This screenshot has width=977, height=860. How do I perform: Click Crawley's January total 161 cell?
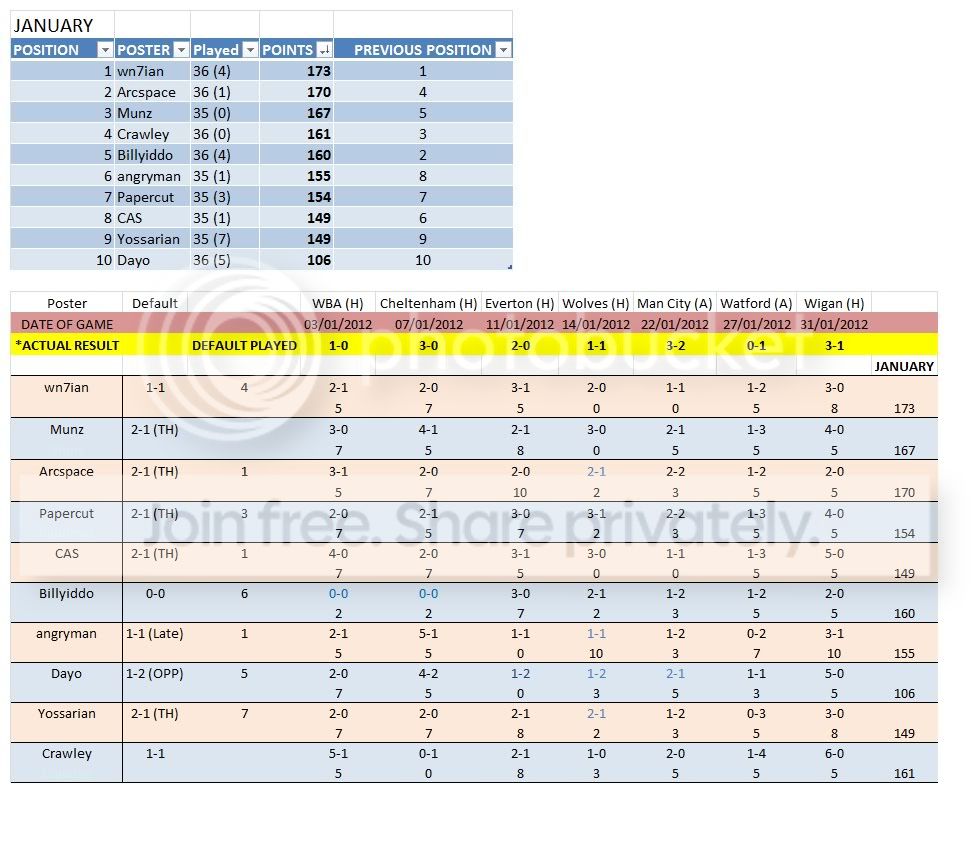[904, 773]
